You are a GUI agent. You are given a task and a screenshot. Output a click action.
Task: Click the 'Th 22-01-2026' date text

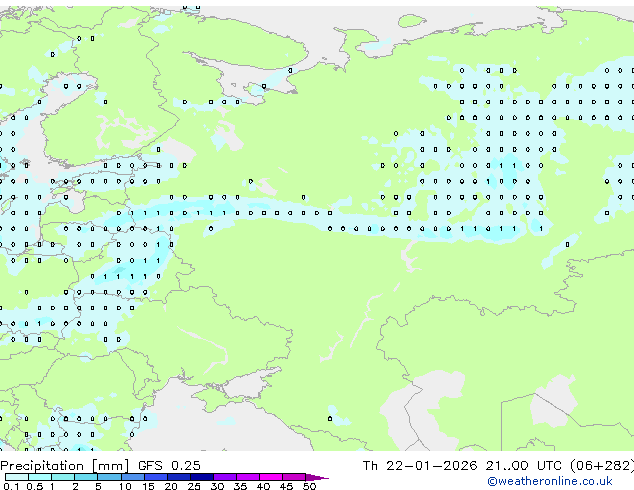click(420, 466)
